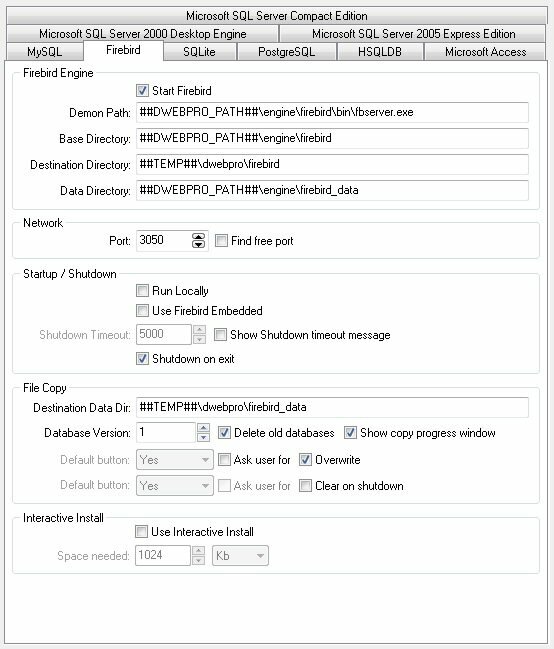
Task: Select Microsoft SQL Server Compact Edition tab
Action: coord(277,16)
